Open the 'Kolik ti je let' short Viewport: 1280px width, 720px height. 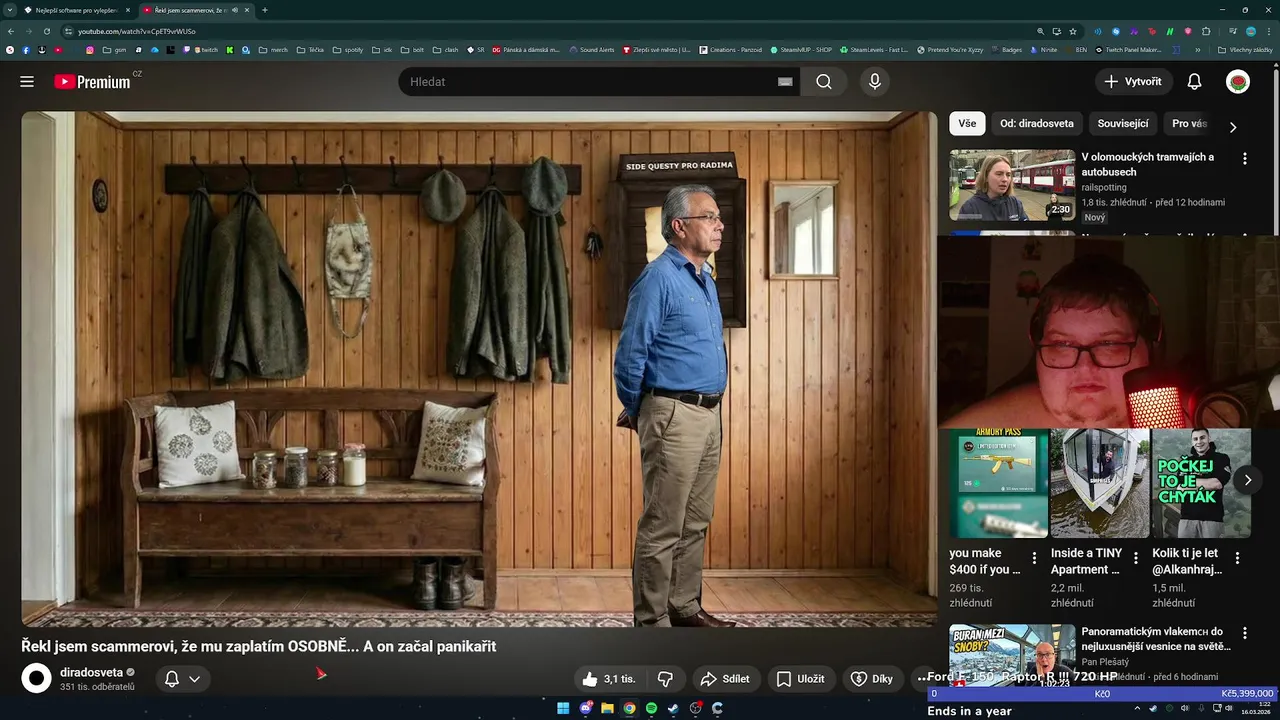click(1201, 483)
